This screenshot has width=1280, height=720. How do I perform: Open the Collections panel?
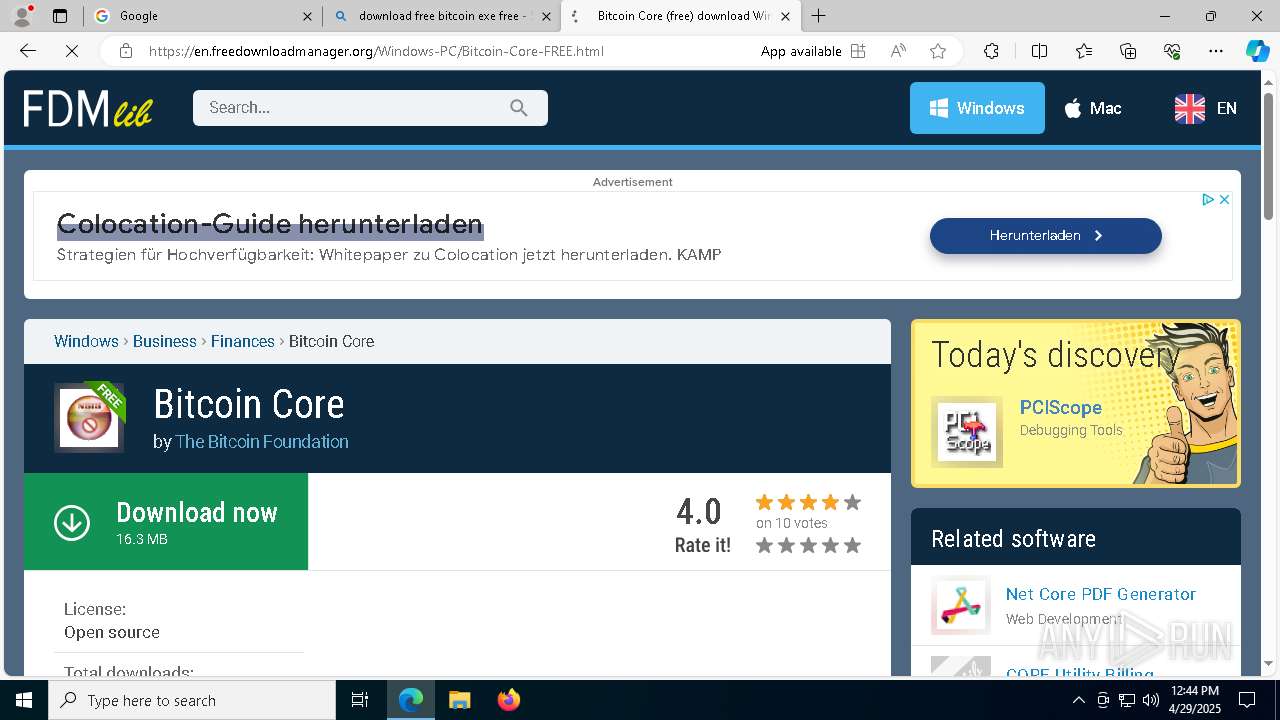[x=1128, y=51]
